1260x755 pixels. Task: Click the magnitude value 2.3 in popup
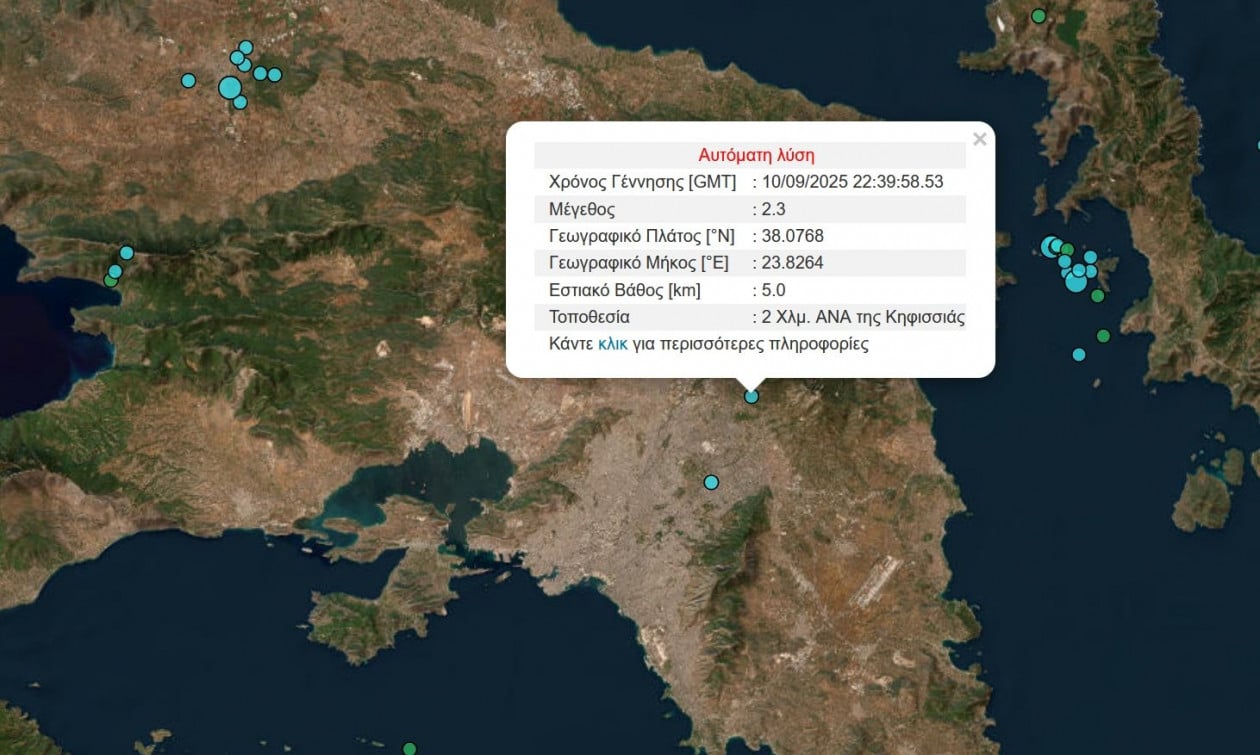click(x=770, y=209)
